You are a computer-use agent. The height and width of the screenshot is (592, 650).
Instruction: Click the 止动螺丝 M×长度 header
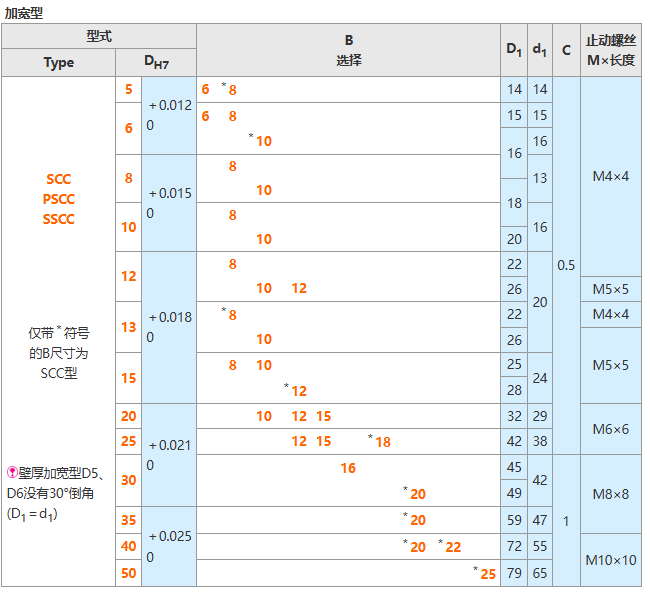click(611, 50)
